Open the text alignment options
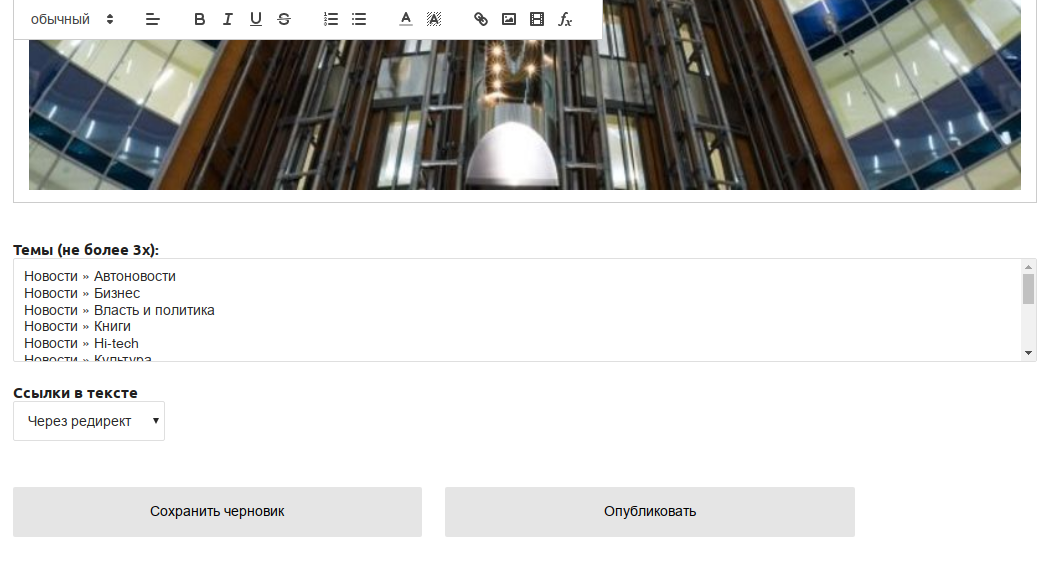The height and width of the screenshot is (569, 1051). click(x=153, y=19)
